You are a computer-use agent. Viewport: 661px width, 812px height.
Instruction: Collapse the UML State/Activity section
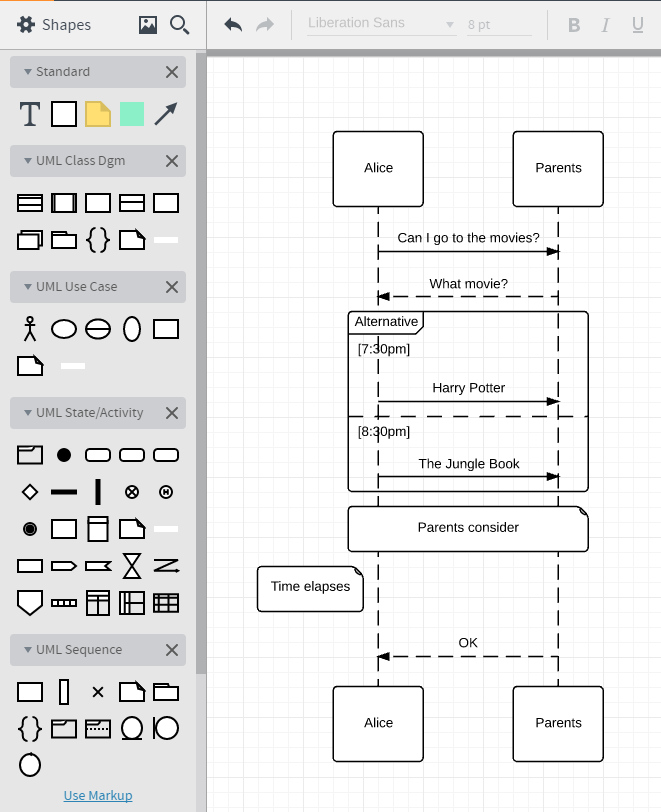(28, 413)
